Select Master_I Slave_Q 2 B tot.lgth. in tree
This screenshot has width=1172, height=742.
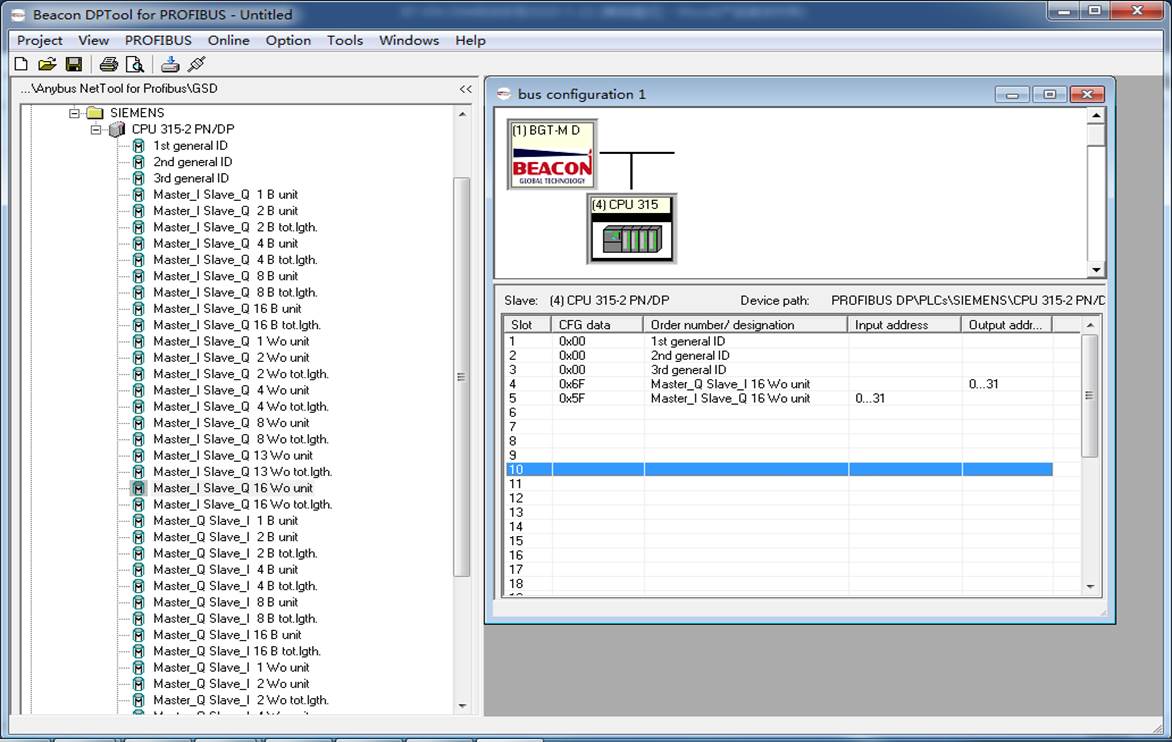pos(235,227)
